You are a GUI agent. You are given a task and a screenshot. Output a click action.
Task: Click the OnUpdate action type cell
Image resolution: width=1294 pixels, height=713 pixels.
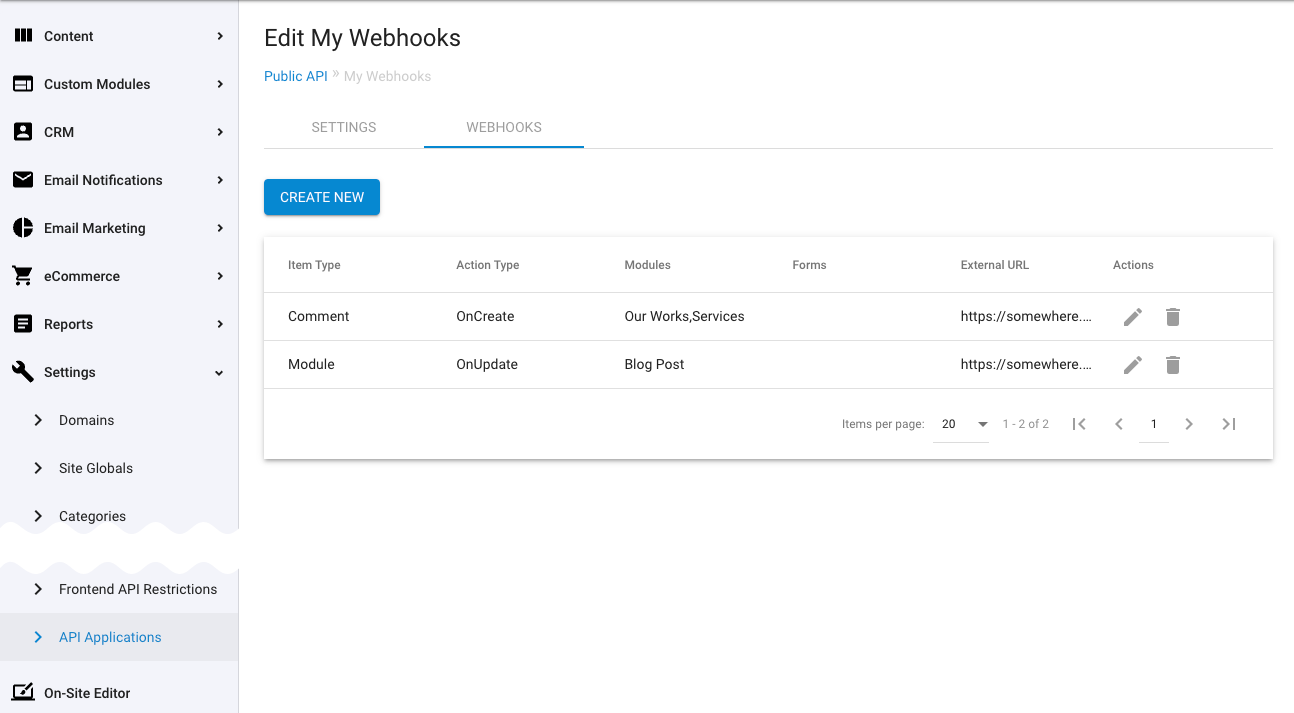tap(487, 364)
